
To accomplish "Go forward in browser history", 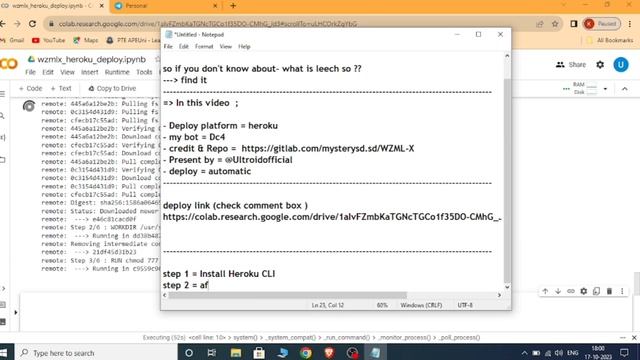I will click(x=17, y=24).
